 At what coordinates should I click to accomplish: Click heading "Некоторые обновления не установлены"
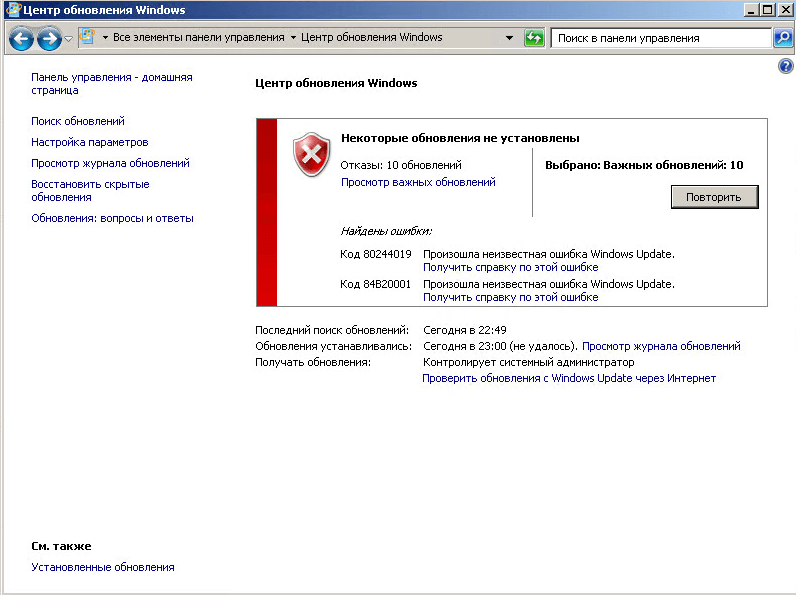pos(460,138)
